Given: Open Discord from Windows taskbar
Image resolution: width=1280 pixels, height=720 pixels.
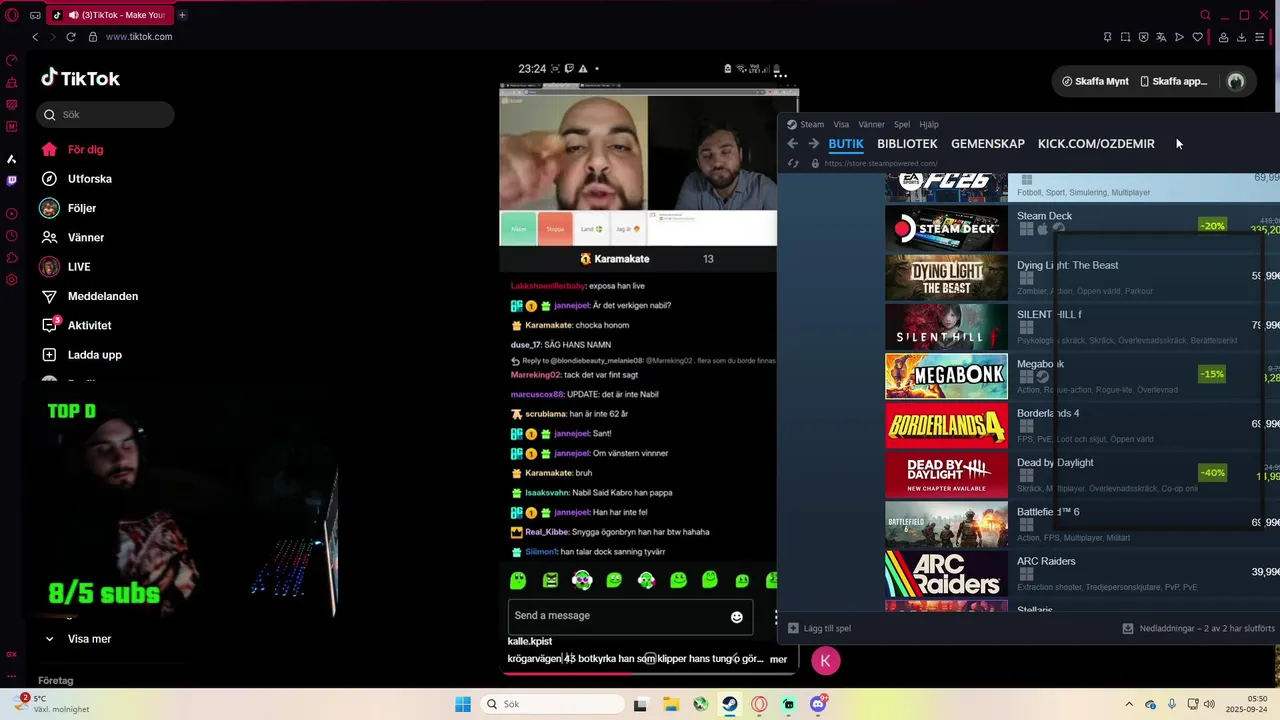Looking at the screenshot, I should [x=818, y=704].
